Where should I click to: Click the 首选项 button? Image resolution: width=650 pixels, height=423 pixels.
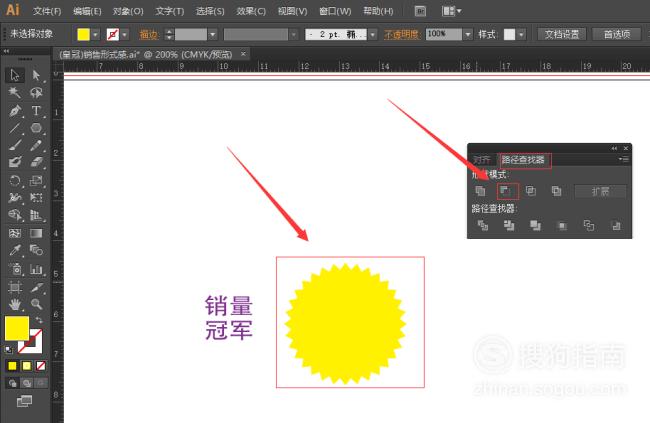[617, 34]
